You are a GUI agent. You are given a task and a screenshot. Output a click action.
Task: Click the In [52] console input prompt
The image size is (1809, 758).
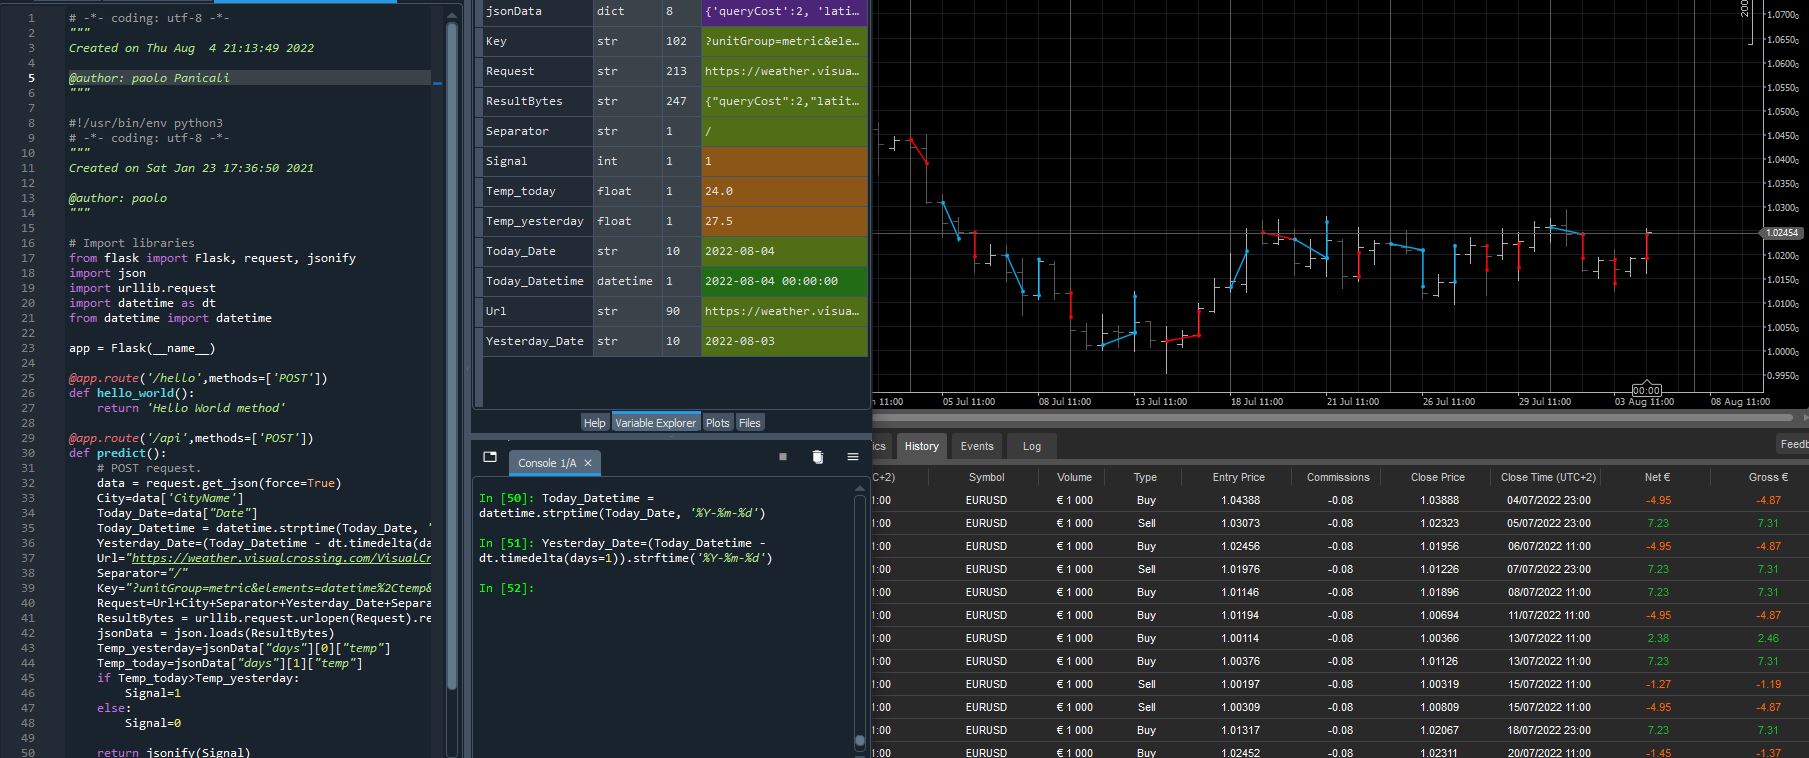507,588
